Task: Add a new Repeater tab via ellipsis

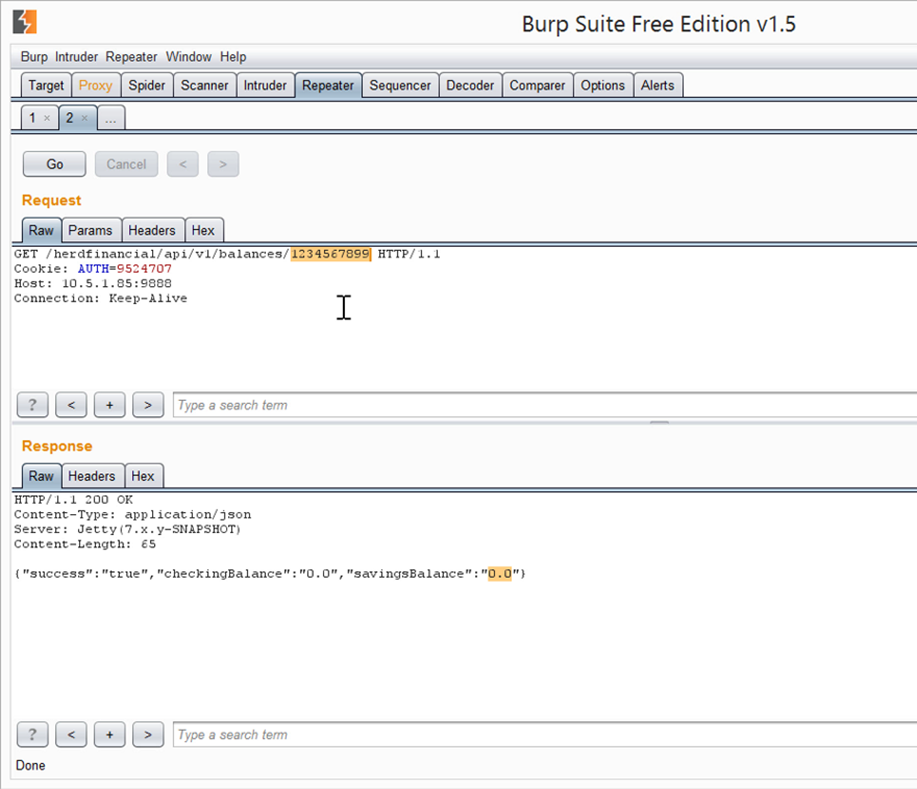Action: [x=111, y=118]
